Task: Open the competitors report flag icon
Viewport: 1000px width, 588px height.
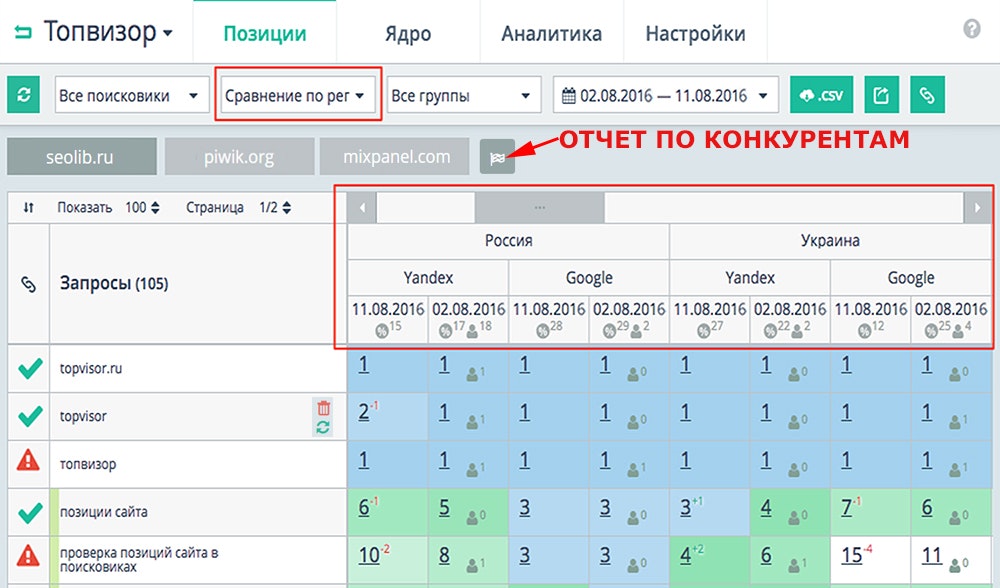Action: 497,157
